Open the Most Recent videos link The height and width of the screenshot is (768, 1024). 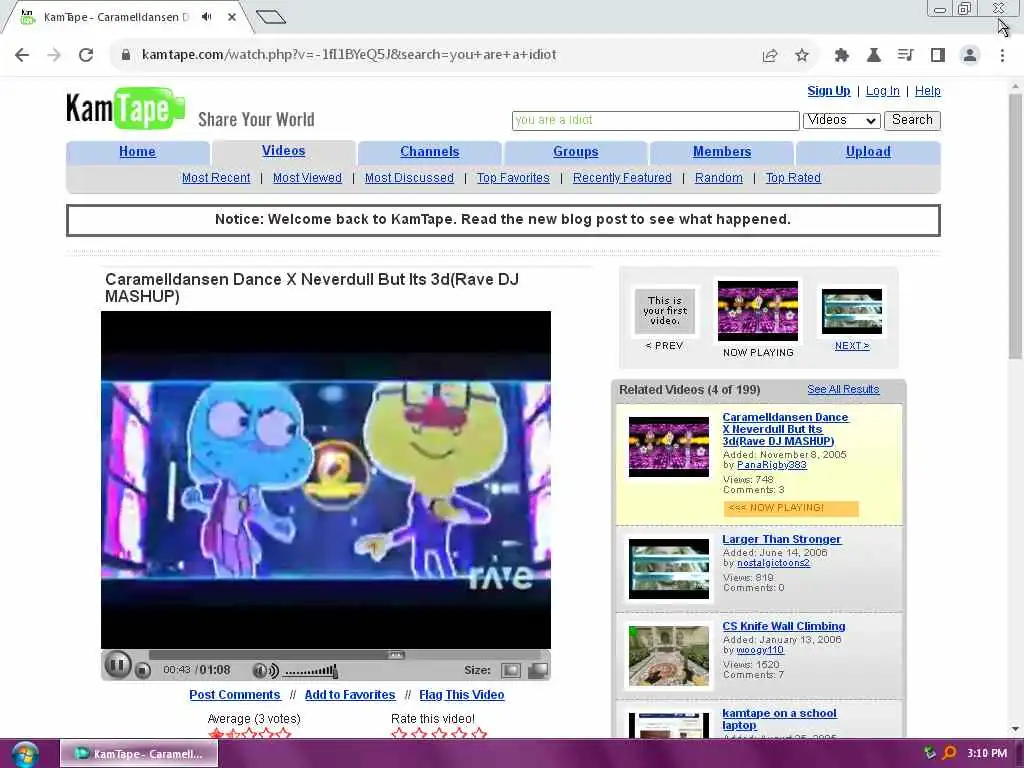coord(216,178)
